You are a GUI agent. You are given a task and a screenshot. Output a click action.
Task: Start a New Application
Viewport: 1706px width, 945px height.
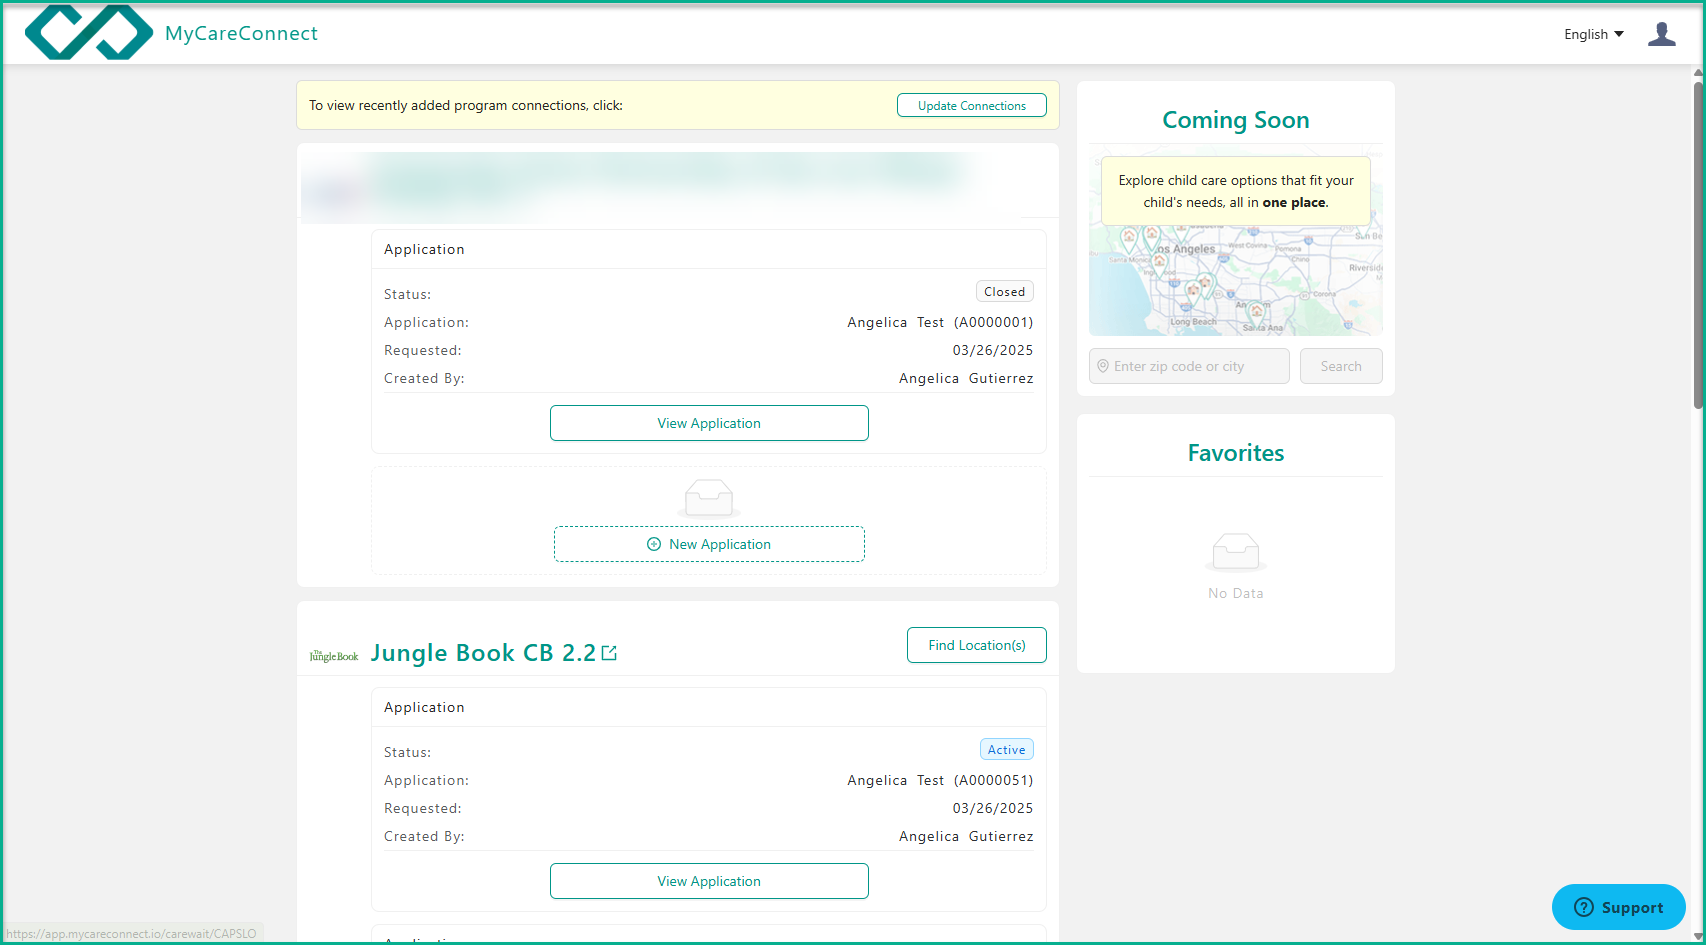[709, 544]
